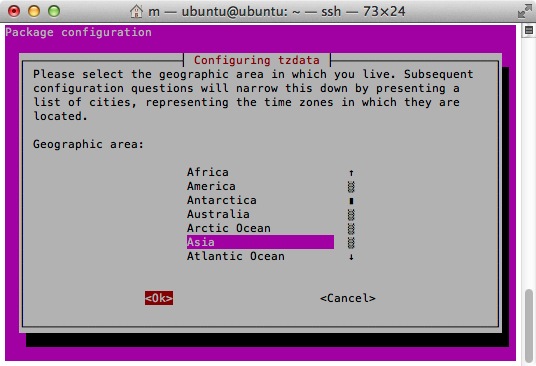This screenshot has height=366, width=536.
Task: Choose Australia from the region list
Action: coord(218,214)
